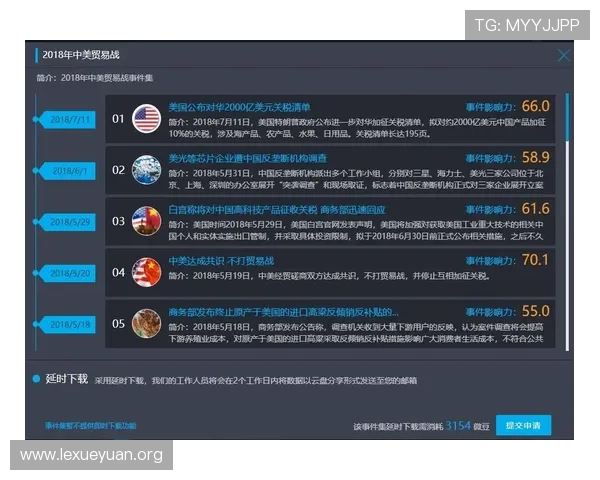600x480 pixels.
Task: Open the chip image thumbnail for event 02
Action: [146, 170]
